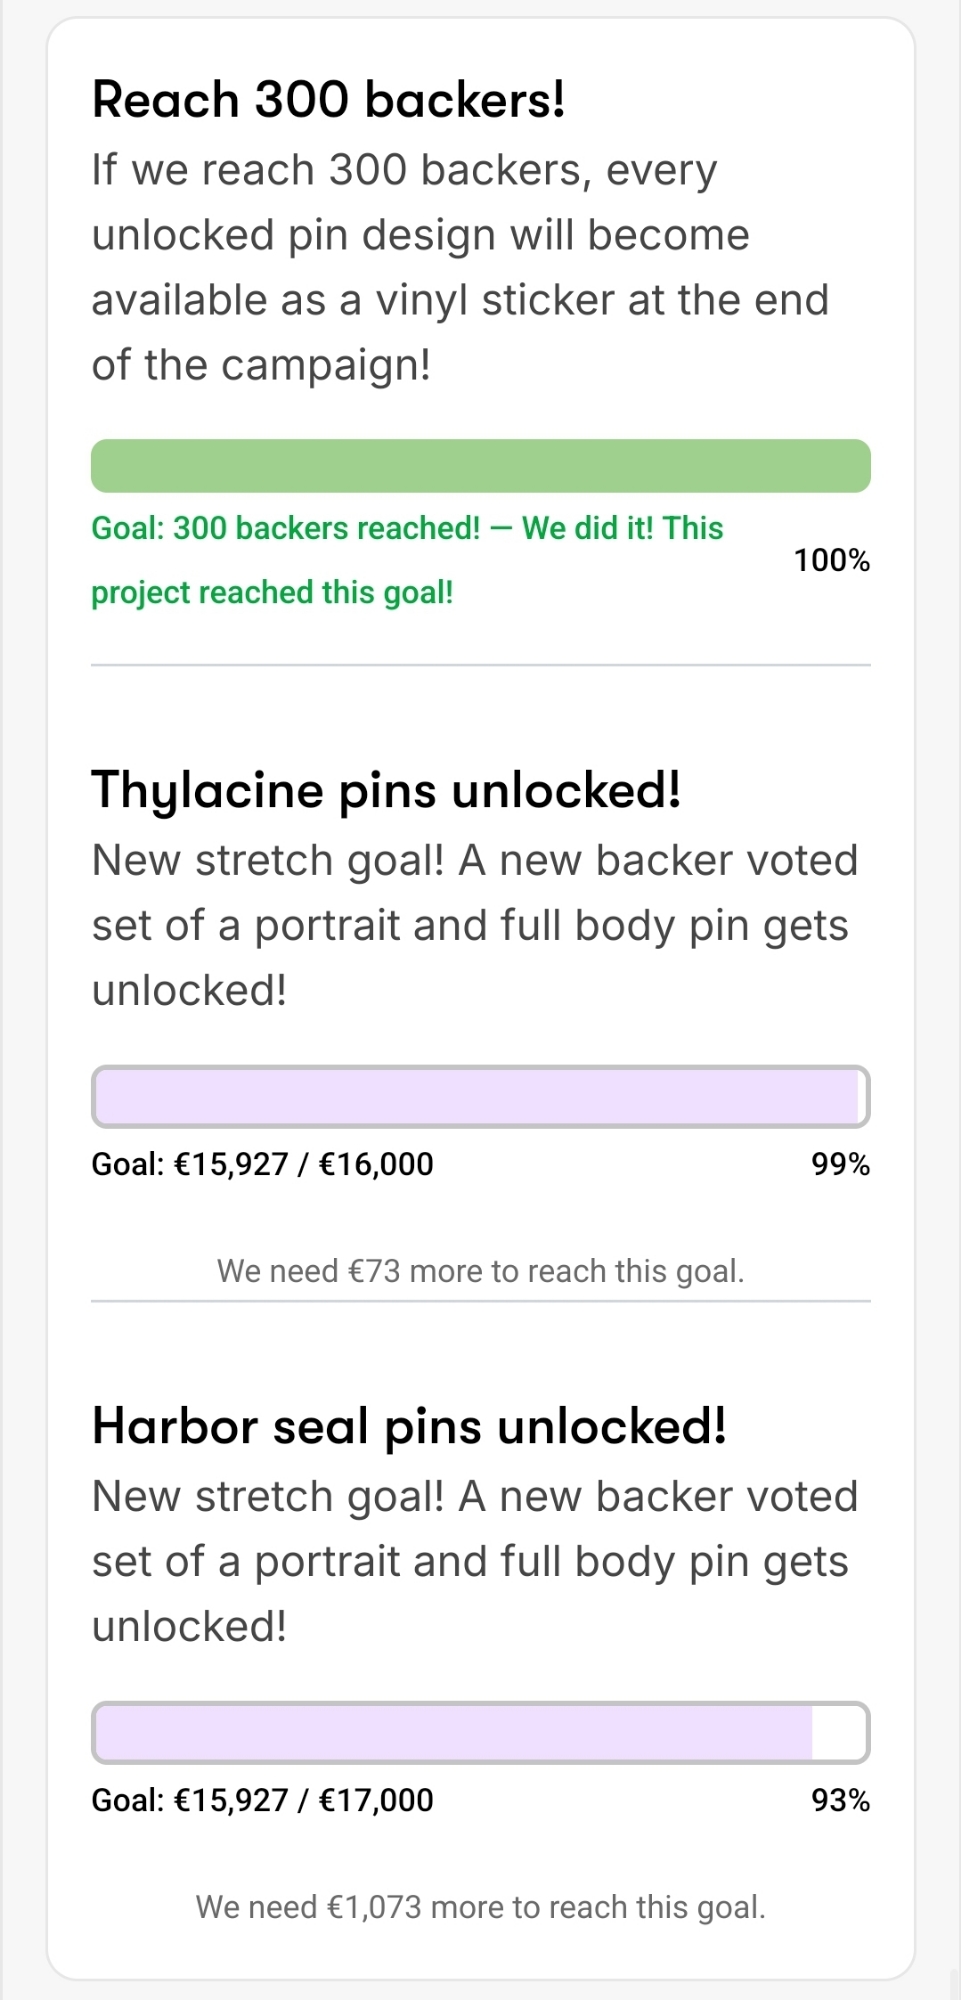Click the 99% progress label
Screen dimensions: 961x2000
tap(840, 1164)
